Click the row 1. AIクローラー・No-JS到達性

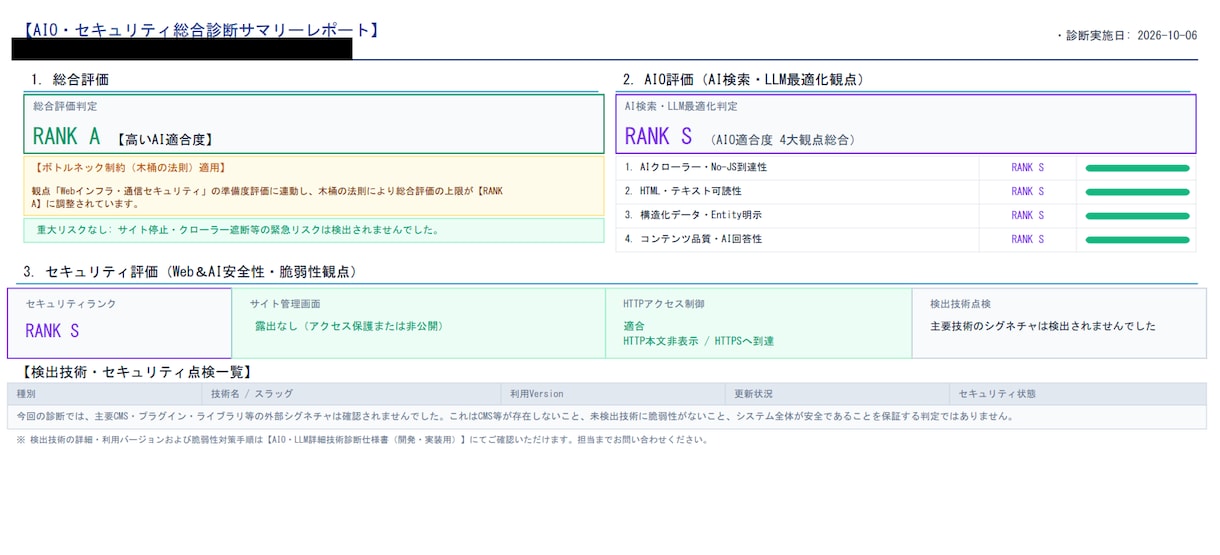906,167
